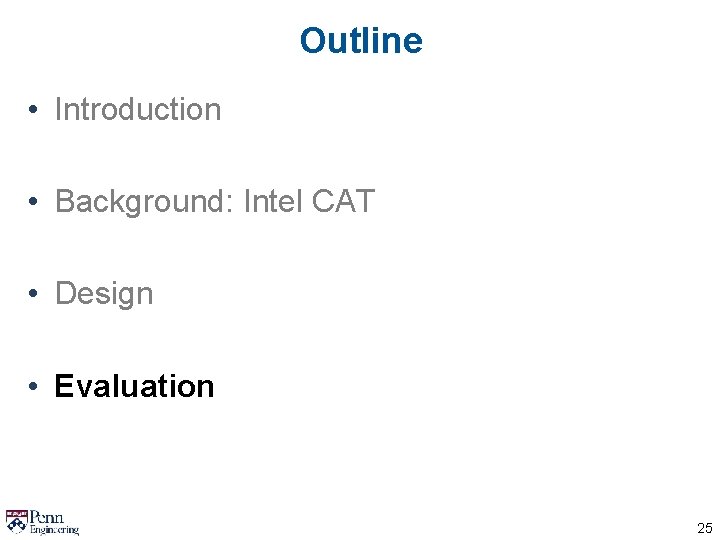720x540 pixels.
Task: Select the Outline slide title
Action: pyautogui.click(x=361, y=41)
